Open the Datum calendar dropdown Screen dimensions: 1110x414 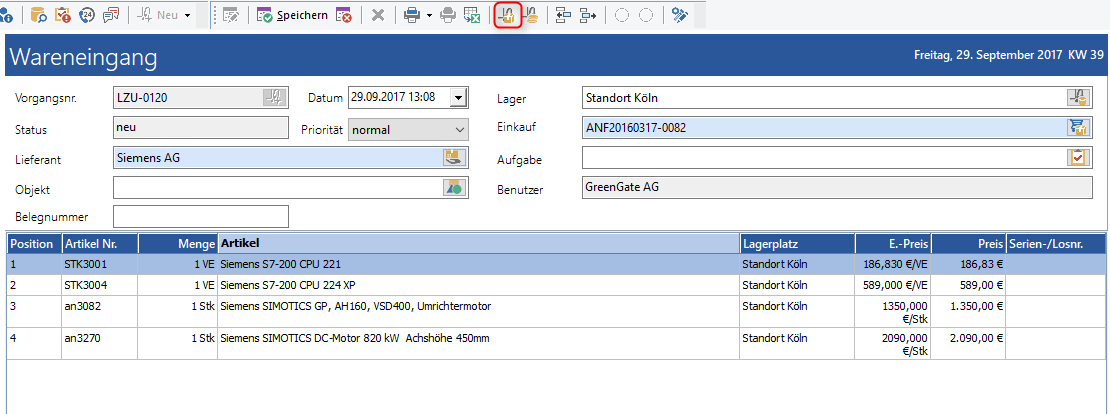459,98
